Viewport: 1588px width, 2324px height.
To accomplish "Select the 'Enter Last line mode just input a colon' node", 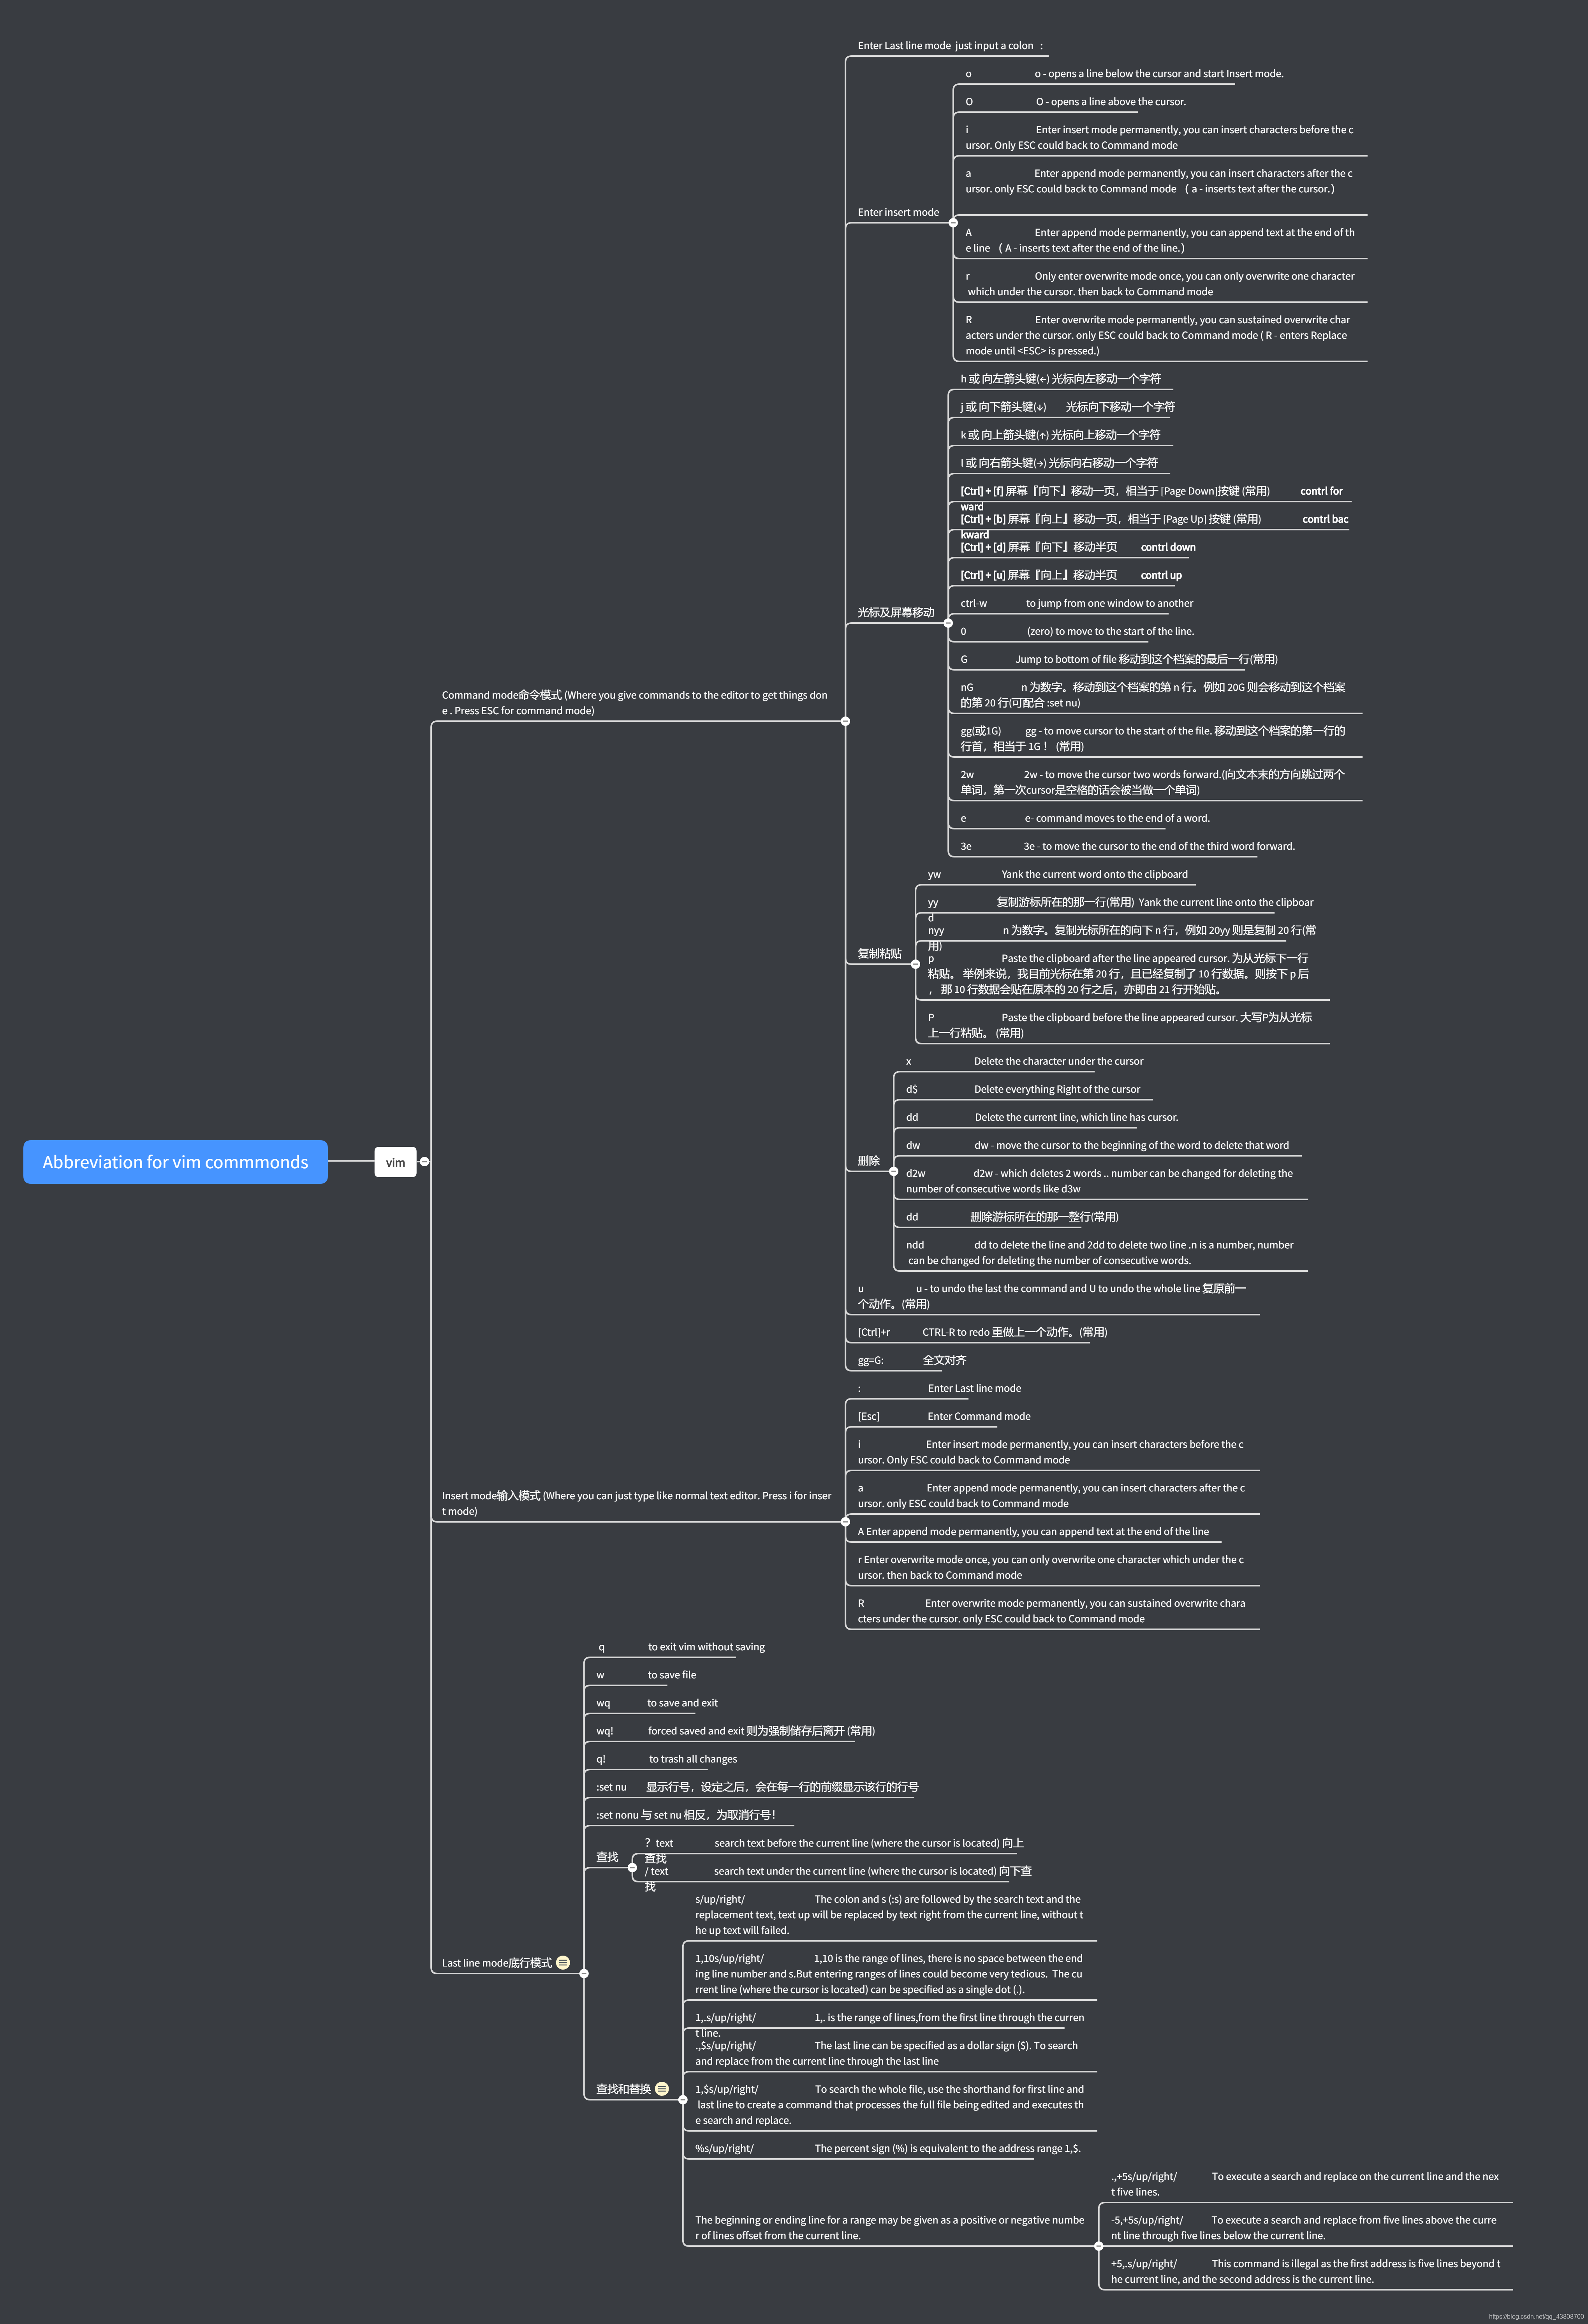I will click(950, 46).
